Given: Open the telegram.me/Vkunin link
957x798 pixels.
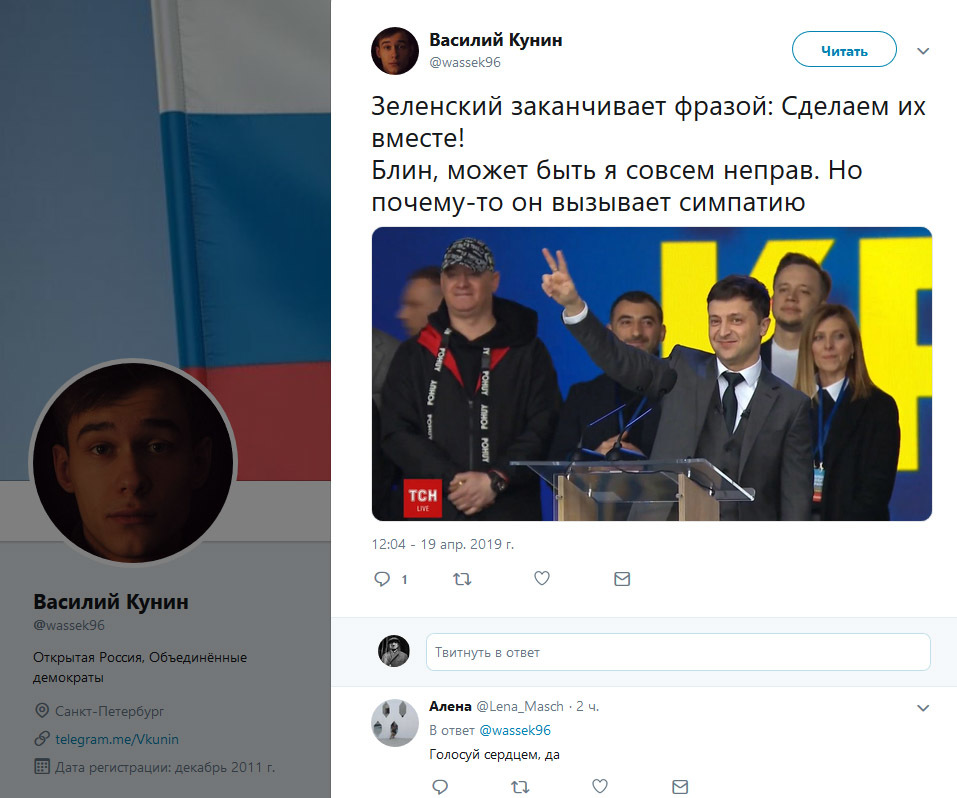Looking at the screenshot, I should point(117,739).
